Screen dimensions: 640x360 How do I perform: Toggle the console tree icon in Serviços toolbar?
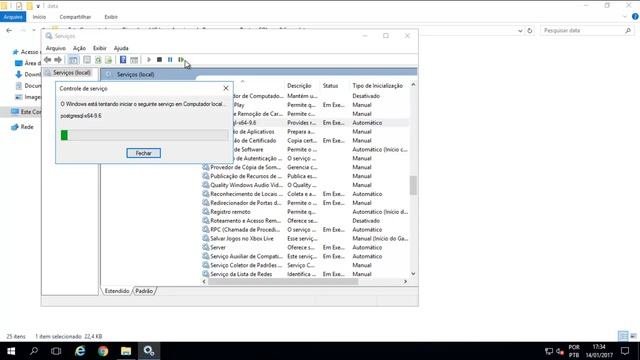tap(73, 60)
